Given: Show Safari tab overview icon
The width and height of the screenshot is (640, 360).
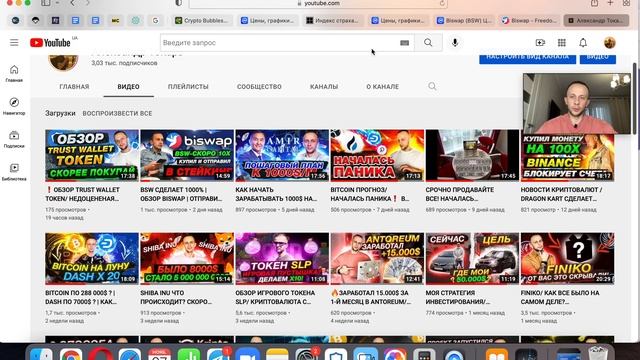Looking at the screenshot, I should [x=627, y=3].
